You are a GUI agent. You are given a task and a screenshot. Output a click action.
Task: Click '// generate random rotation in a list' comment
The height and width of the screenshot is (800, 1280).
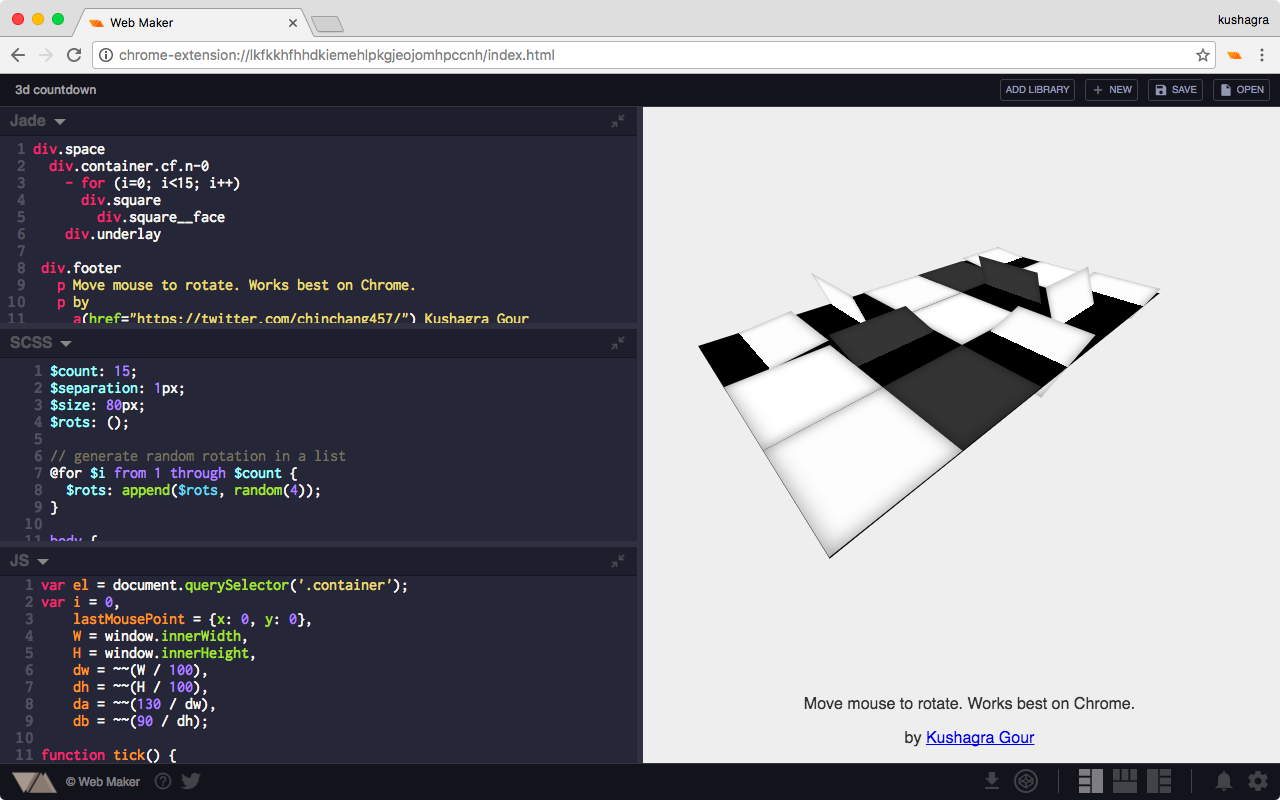(x=198, y=456)
